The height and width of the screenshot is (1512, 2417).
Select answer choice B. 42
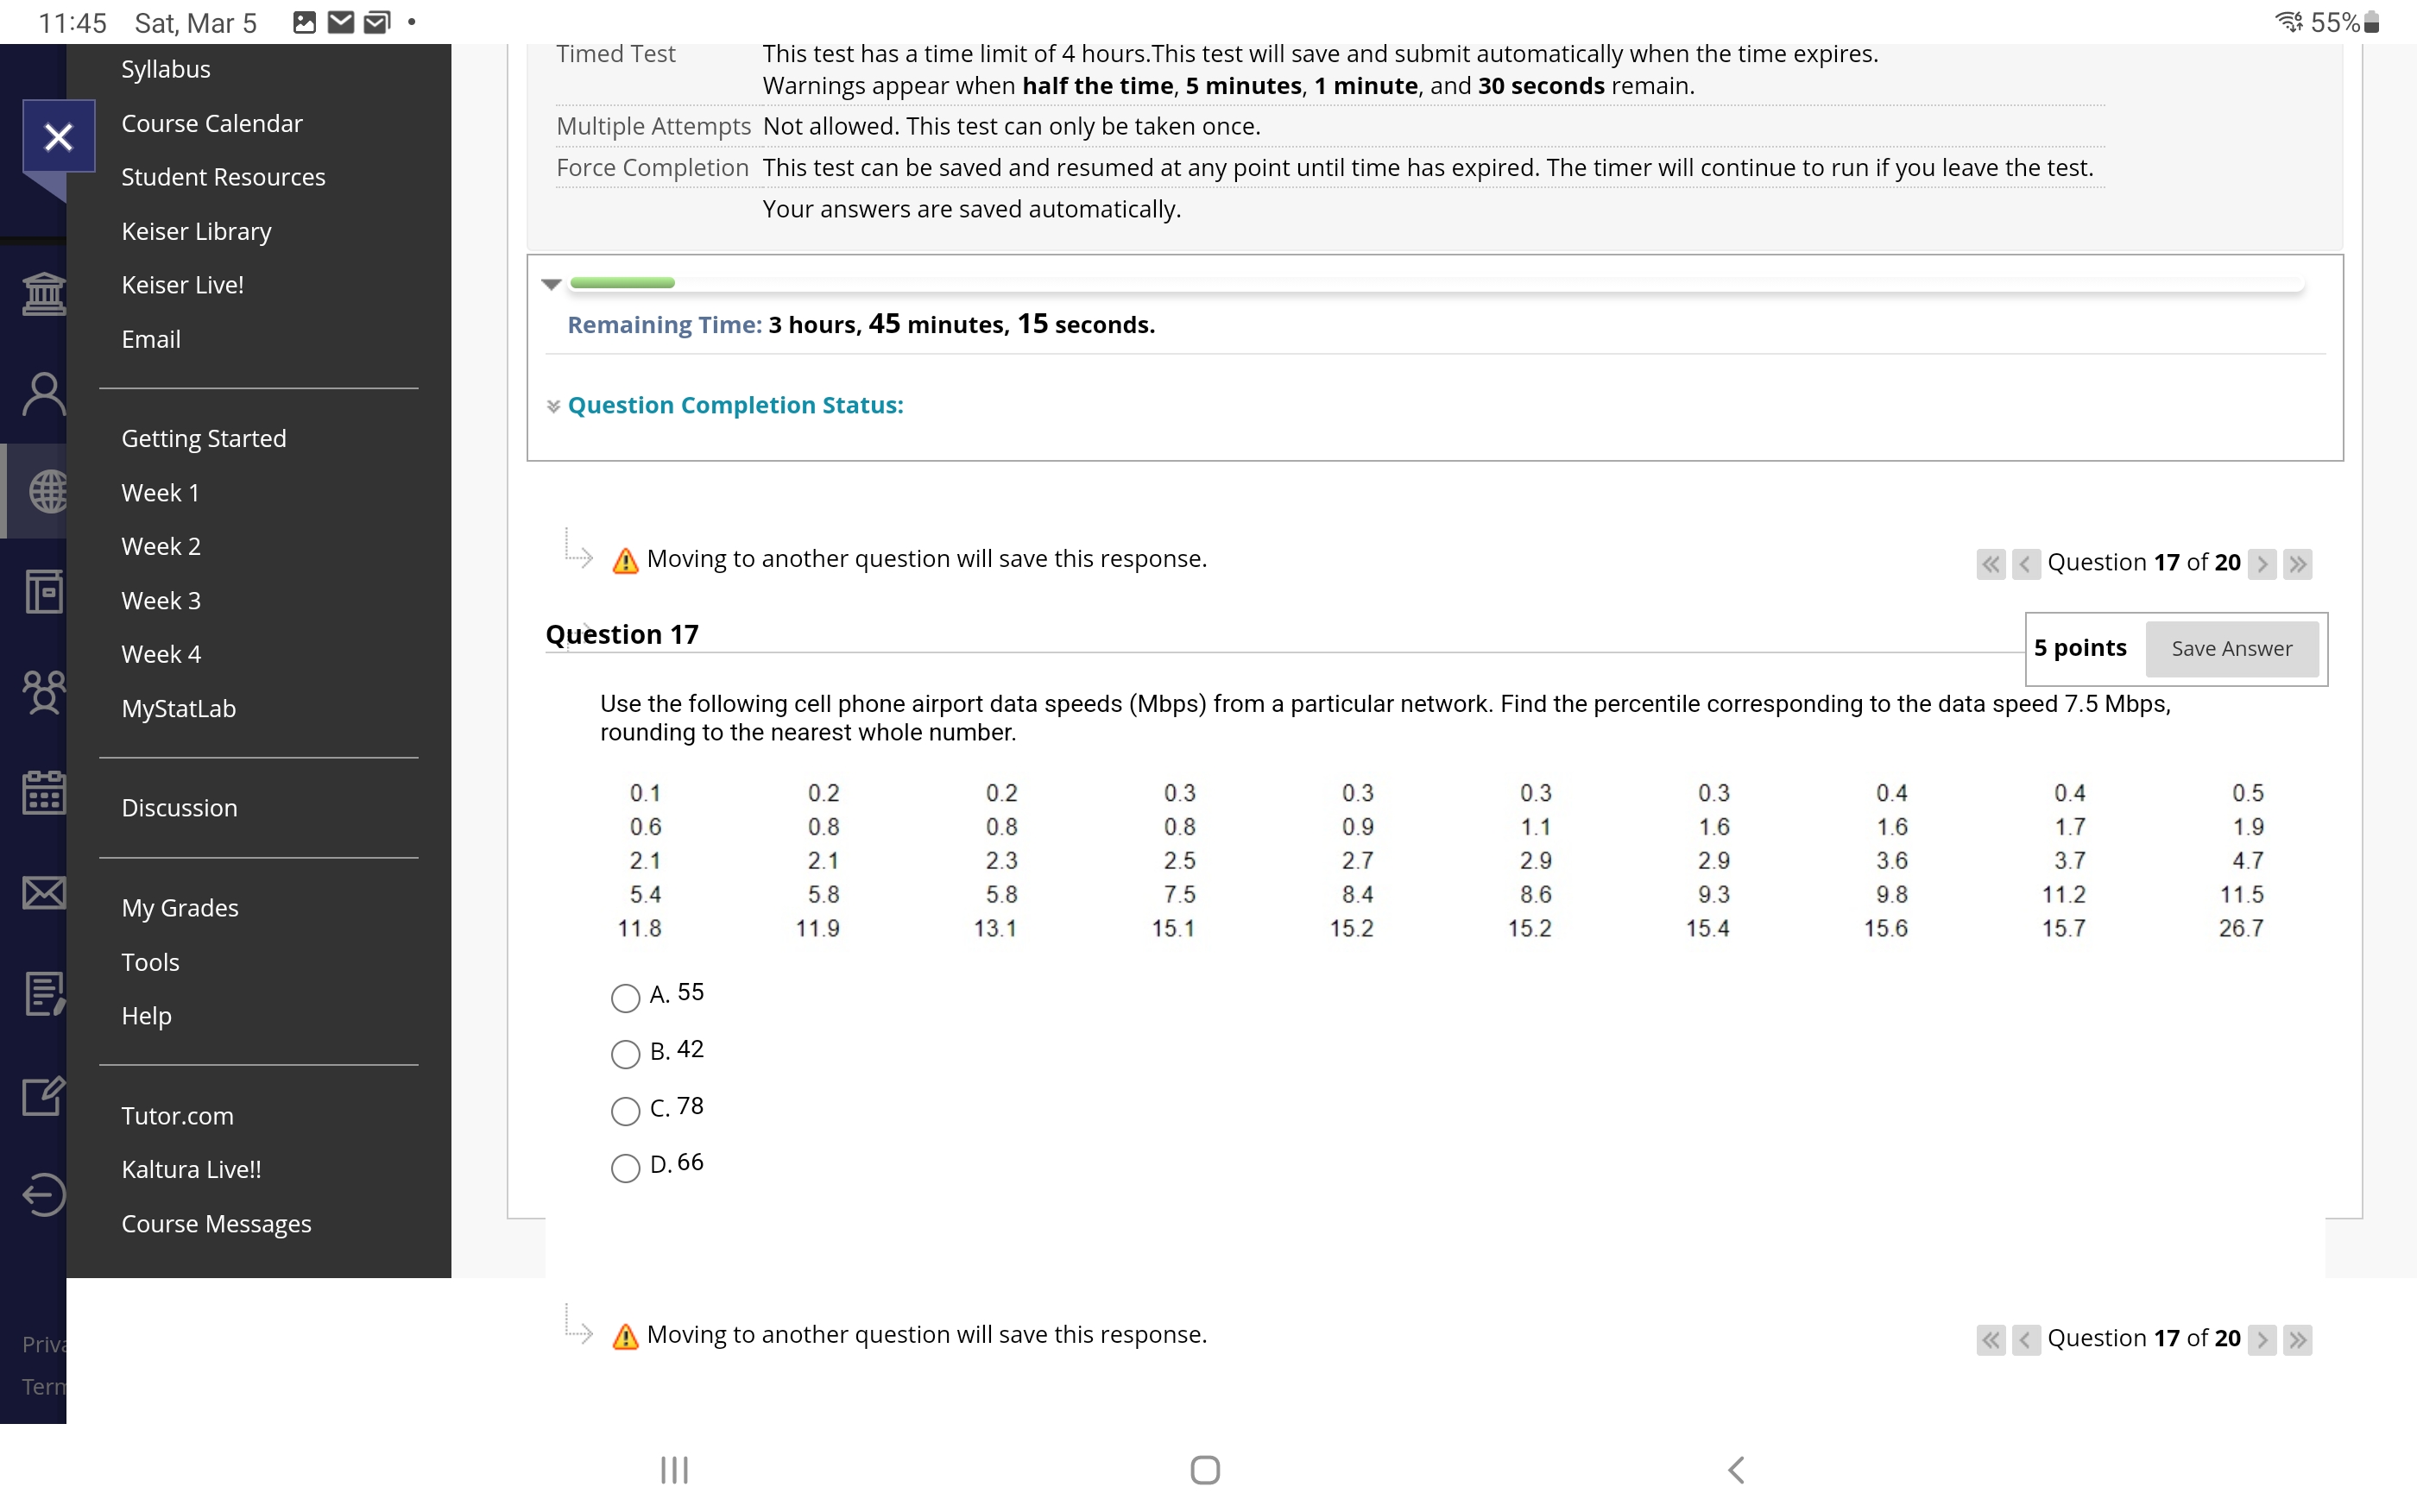tap(624, 1054)
